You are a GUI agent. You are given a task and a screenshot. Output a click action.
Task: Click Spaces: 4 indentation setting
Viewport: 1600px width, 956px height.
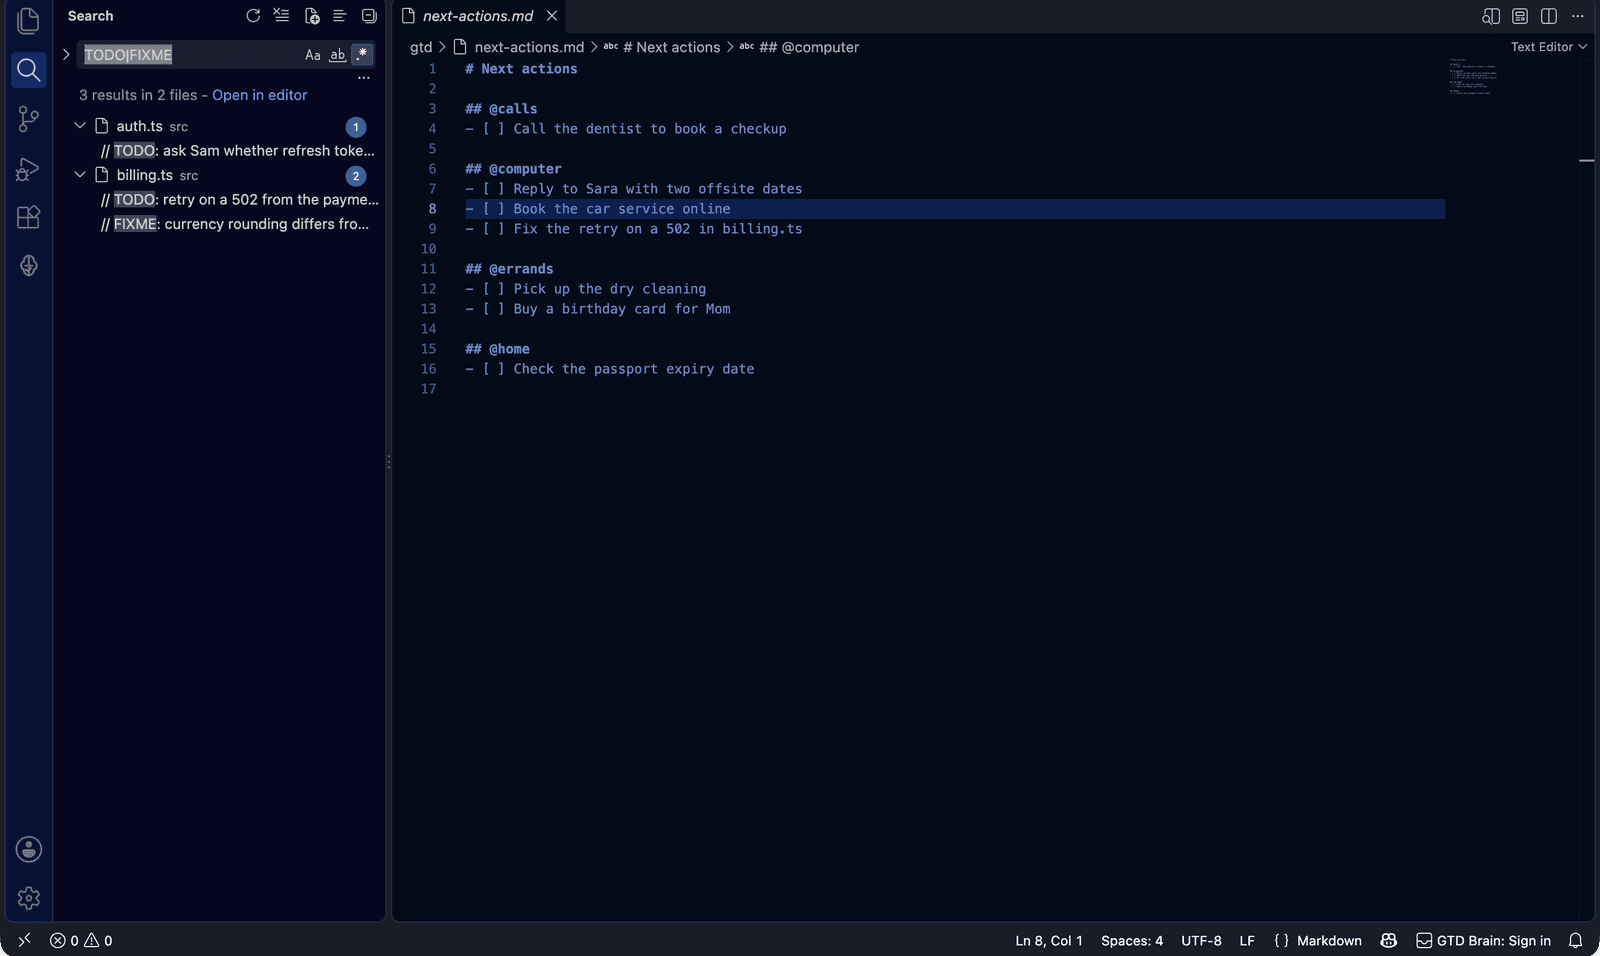tap(1132, 940)
